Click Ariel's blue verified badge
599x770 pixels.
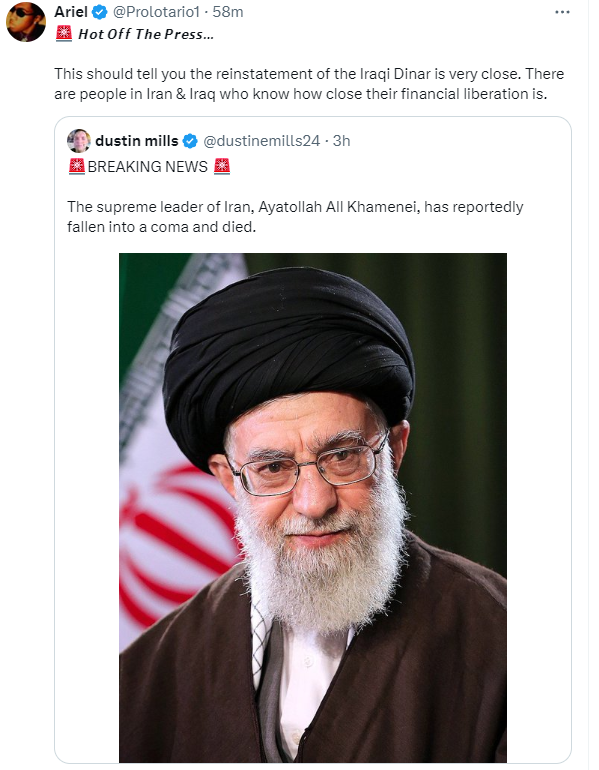[x=100, y=12]
